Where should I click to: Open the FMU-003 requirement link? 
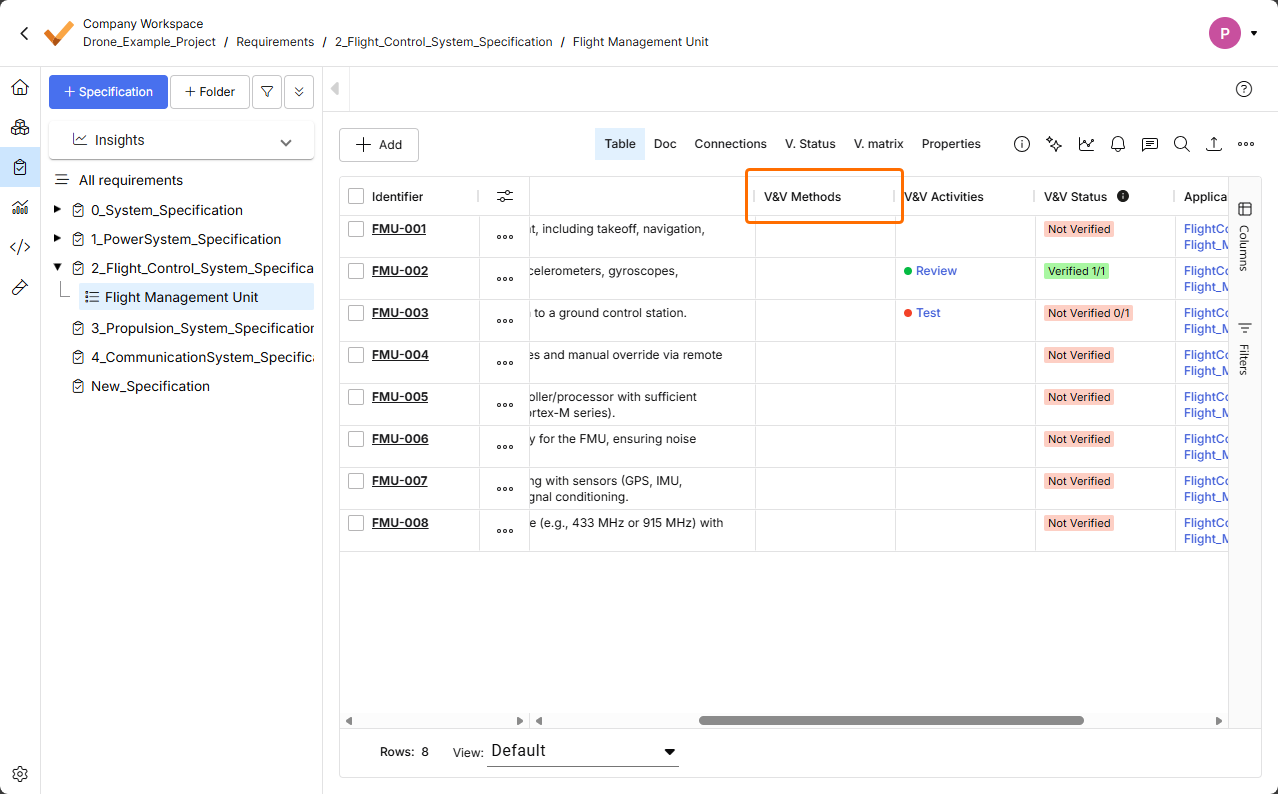click(x=400, y=313)
